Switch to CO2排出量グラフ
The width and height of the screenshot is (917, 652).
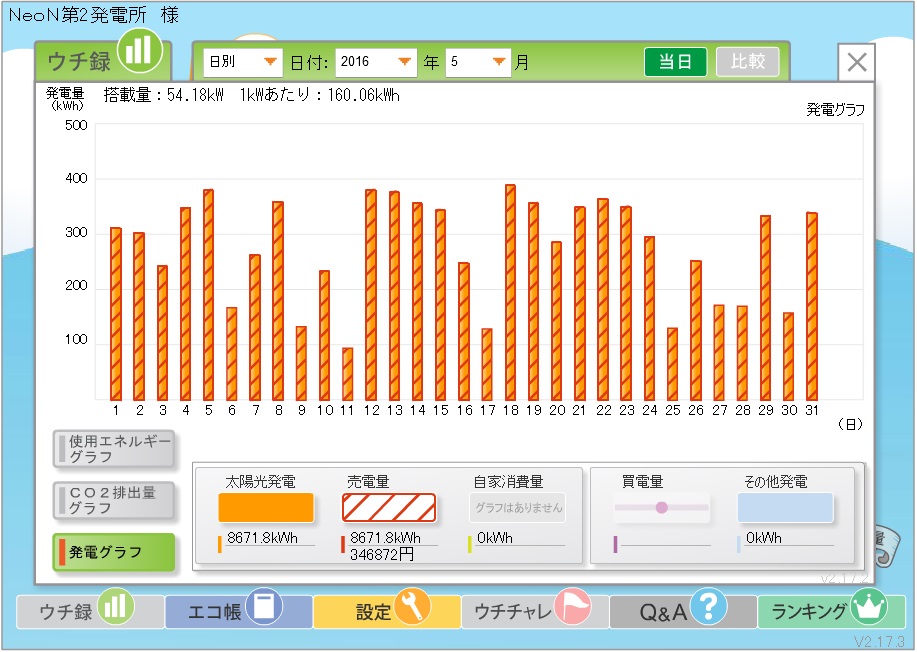coord(114,501)
